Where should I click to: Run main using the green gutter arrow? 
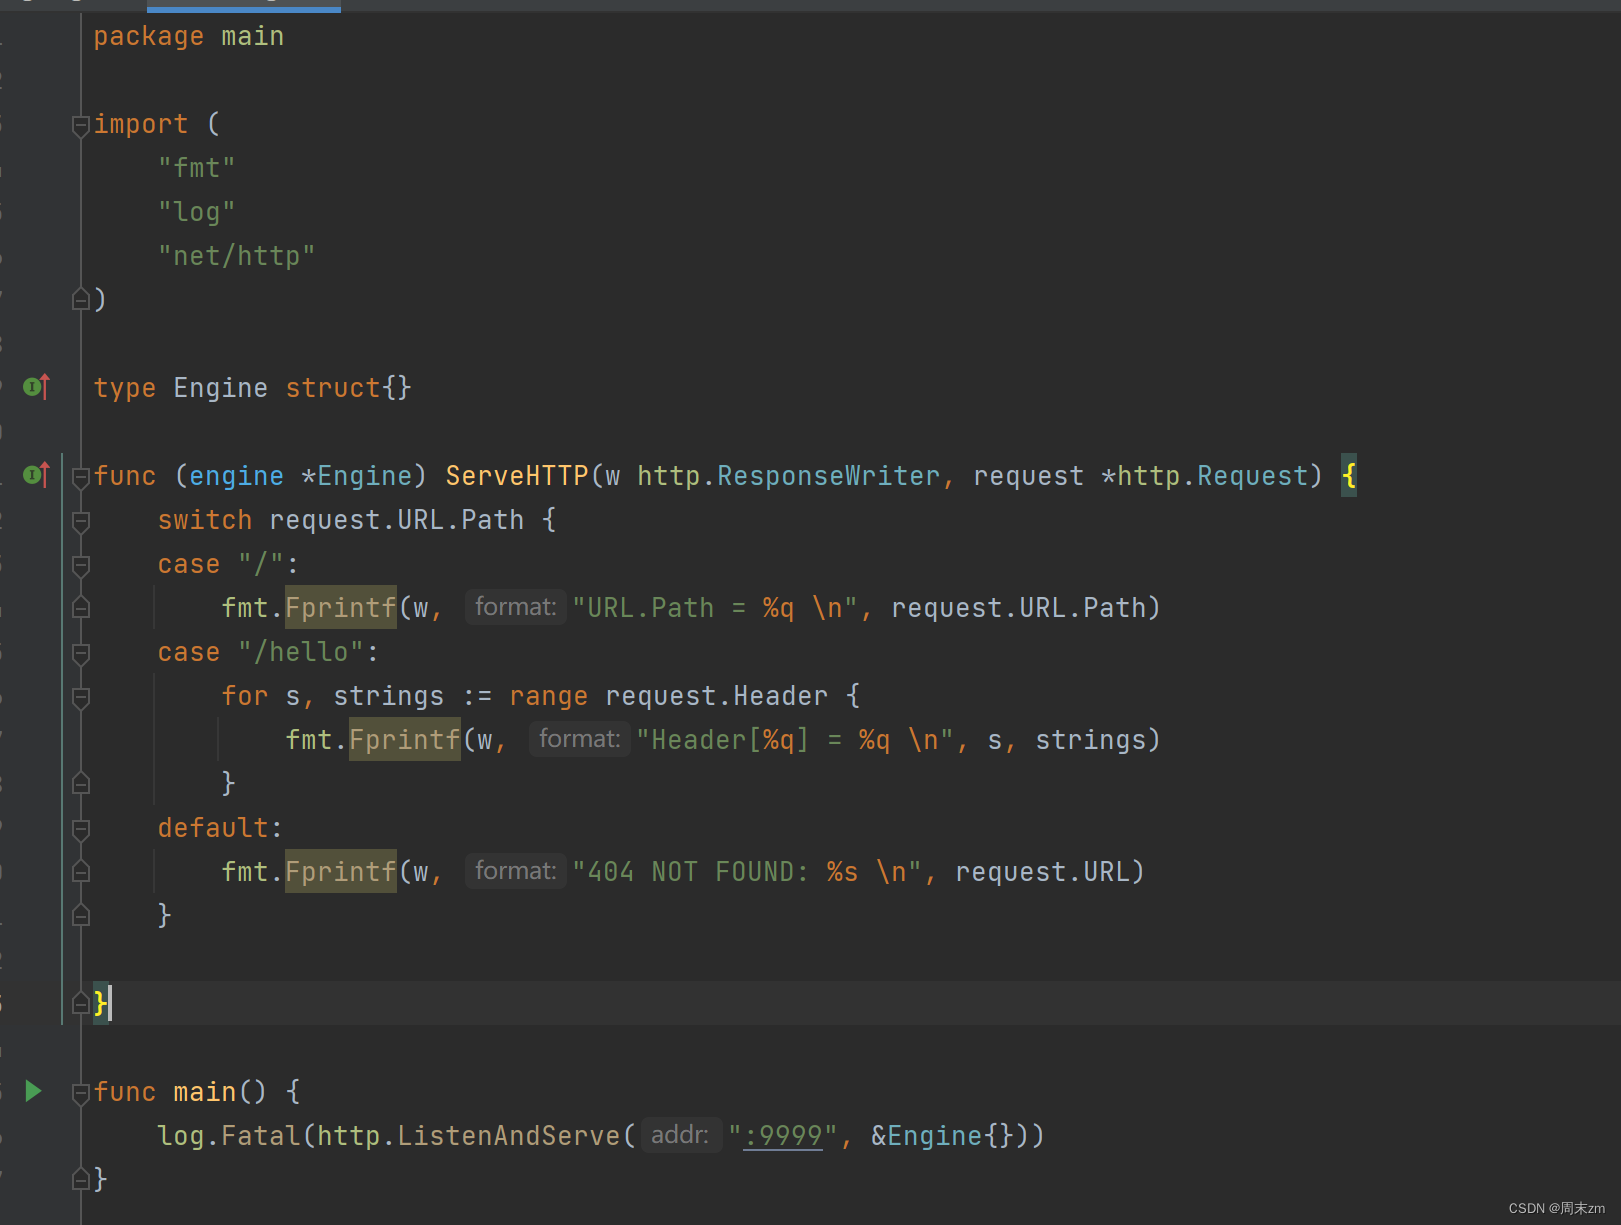33,1091
